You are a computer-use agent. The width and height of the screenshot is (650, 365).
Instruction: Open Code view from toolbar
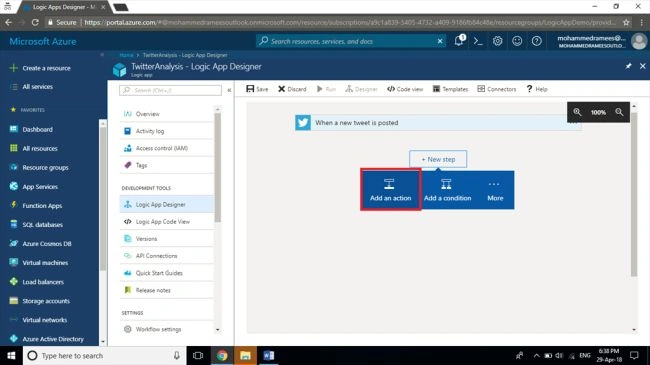pos(405,89)
